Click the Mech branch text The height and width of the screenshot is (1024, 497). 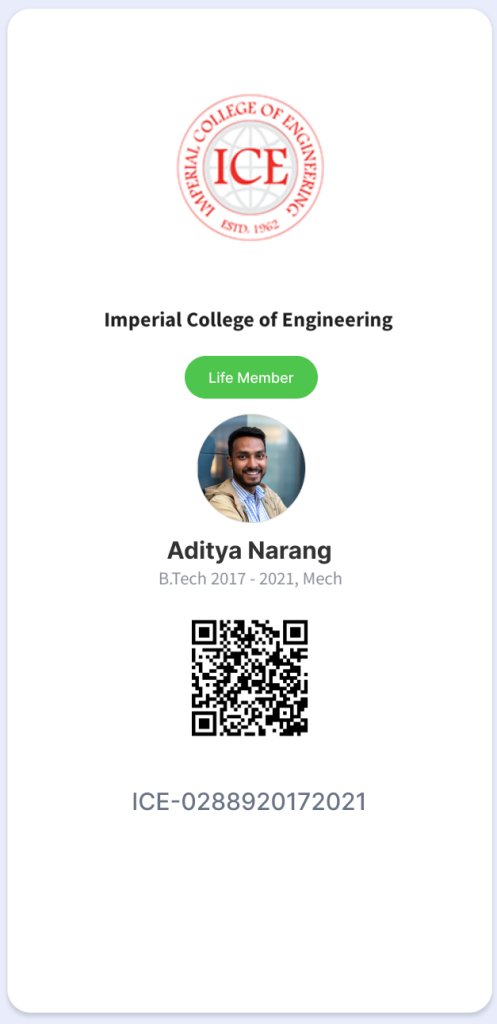coord(323,579)
